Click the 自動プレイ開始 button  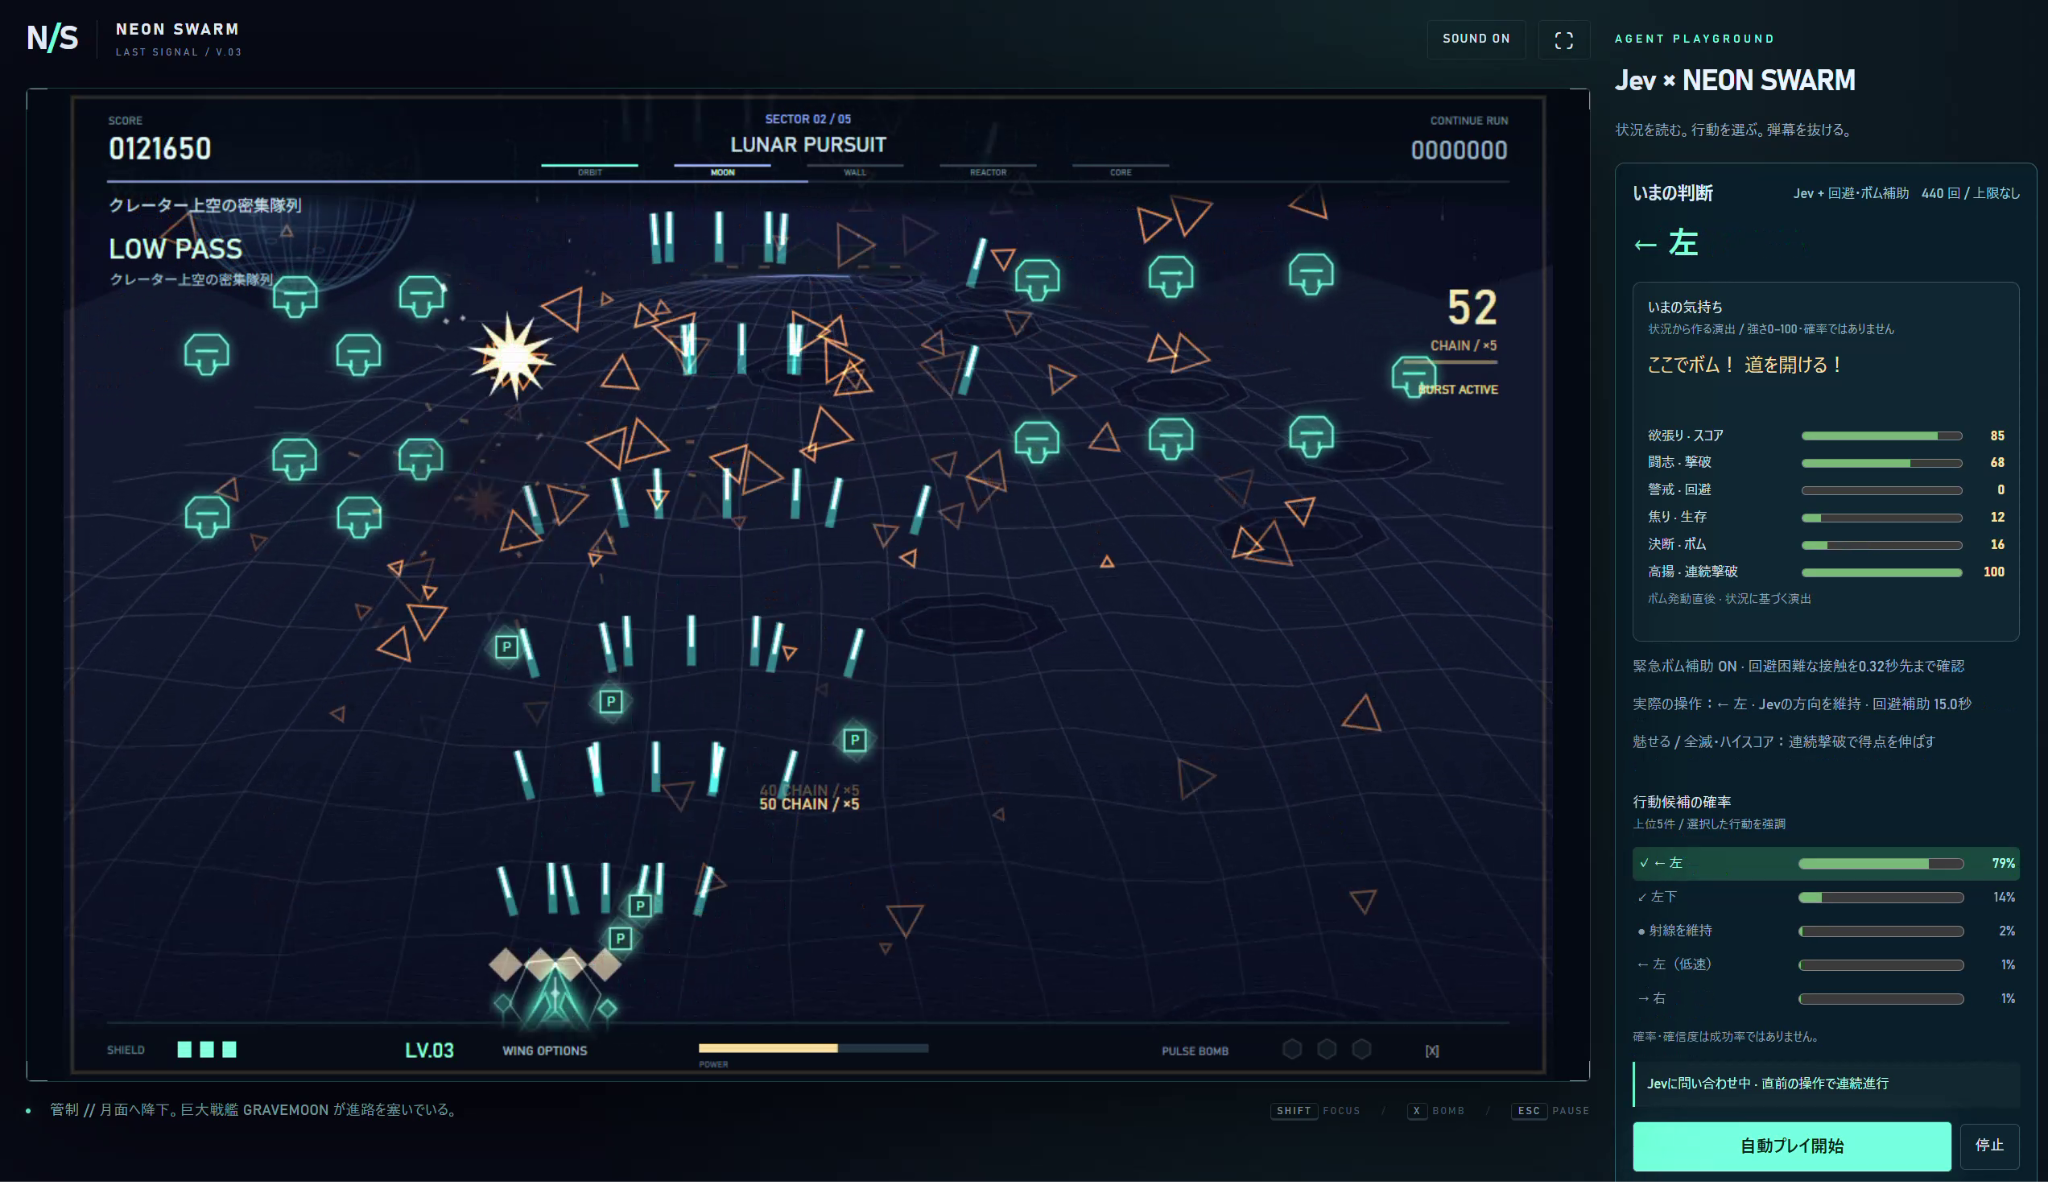pos(1792,1146)
